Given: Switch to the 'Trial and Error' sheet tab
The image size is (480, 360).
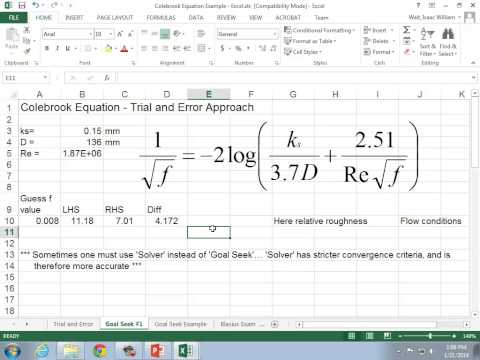Looking at the screenshot, I should [73, 324].
